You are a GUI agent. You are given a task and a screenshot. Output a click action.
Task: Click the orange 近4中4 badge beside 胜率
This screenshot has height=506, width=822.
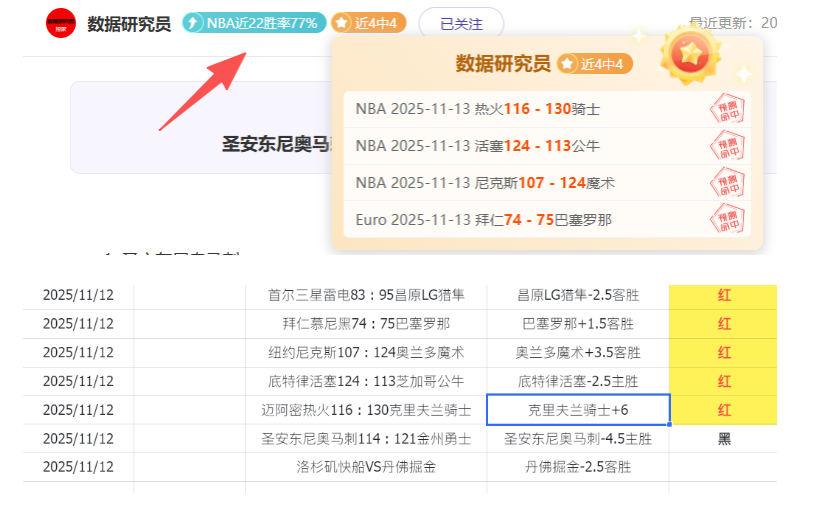tap(368, 23)
